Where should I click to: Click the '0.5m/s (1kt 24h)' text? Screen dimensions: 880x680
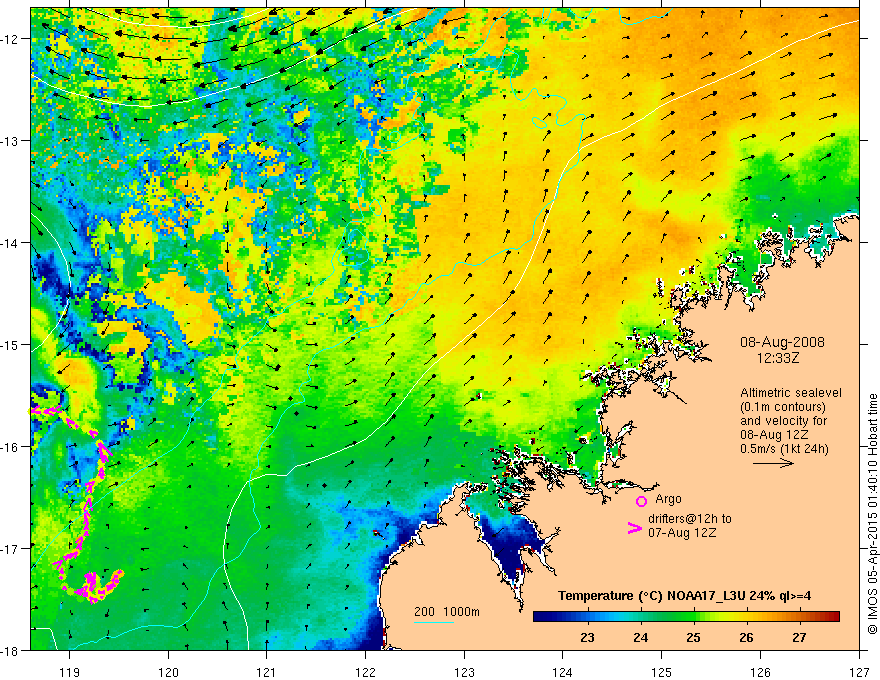(x=785, y=449)
